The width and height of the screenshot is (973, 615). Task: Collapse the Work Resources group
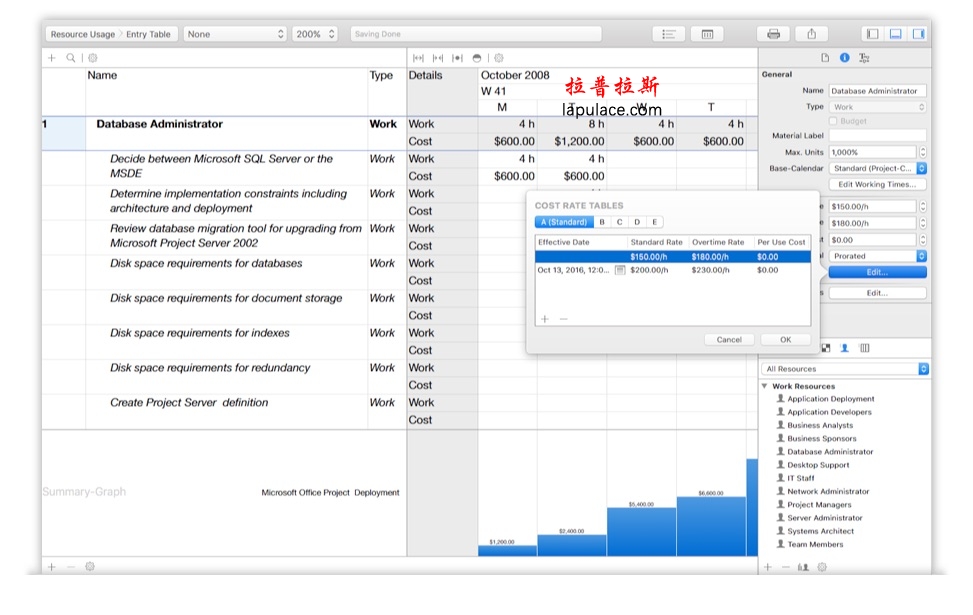(x=764, y=386)
